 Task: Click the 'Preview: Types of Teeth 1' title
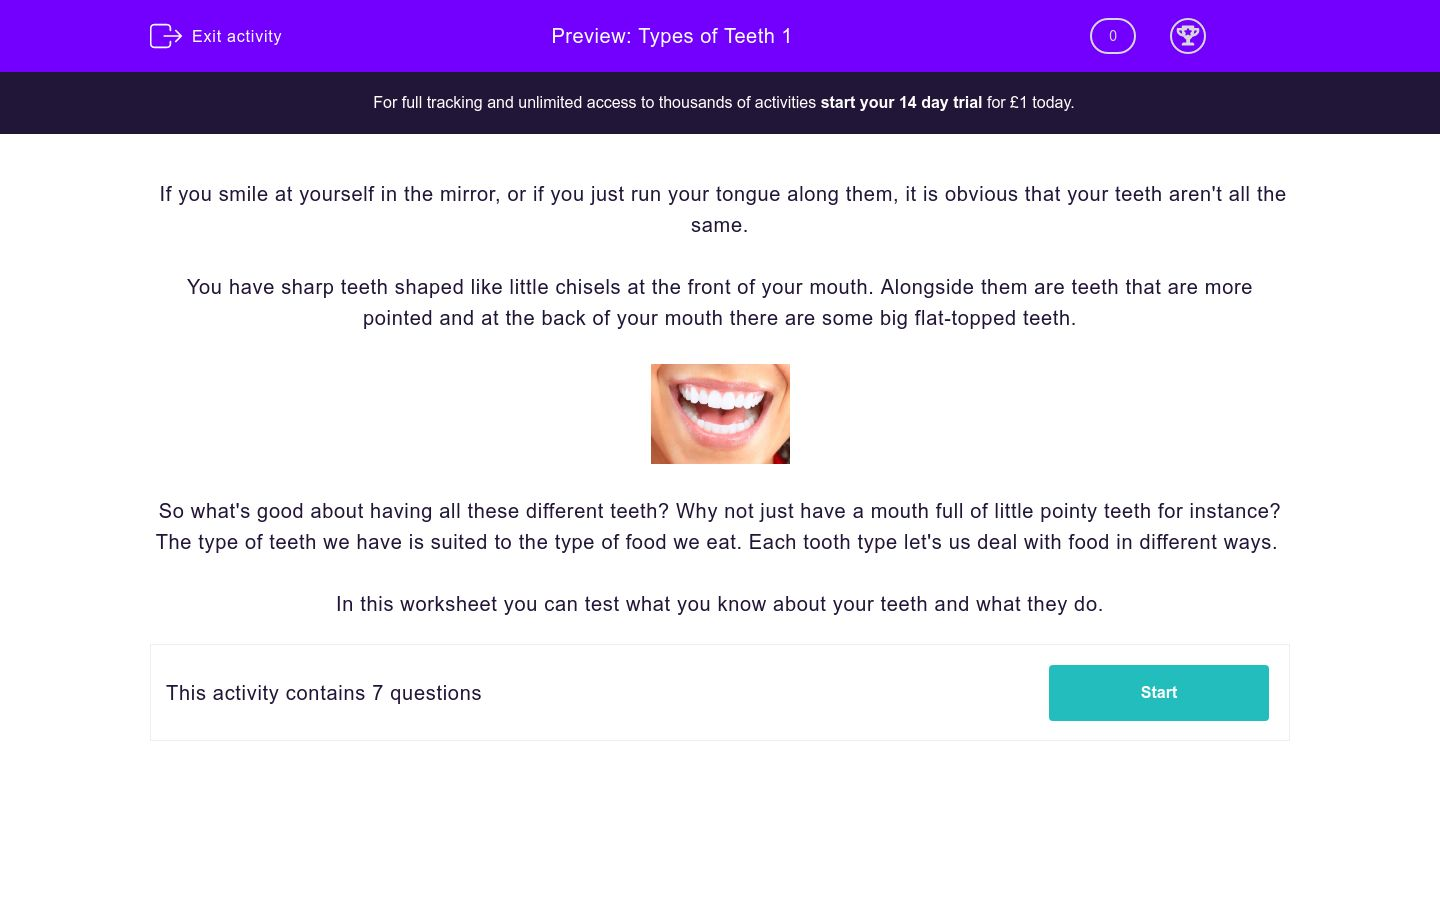point(671,36)
